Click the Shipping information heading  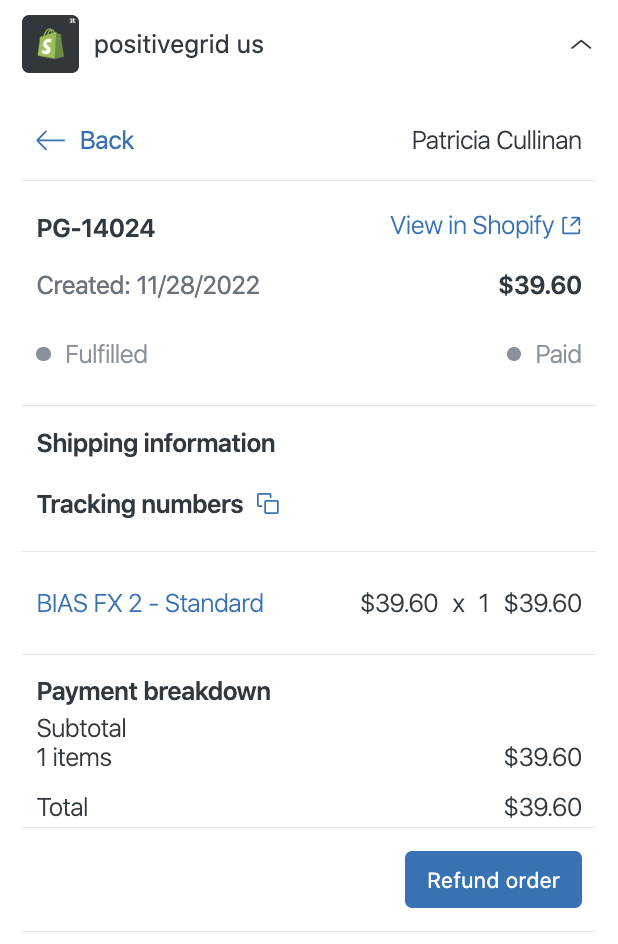point(156,444)
